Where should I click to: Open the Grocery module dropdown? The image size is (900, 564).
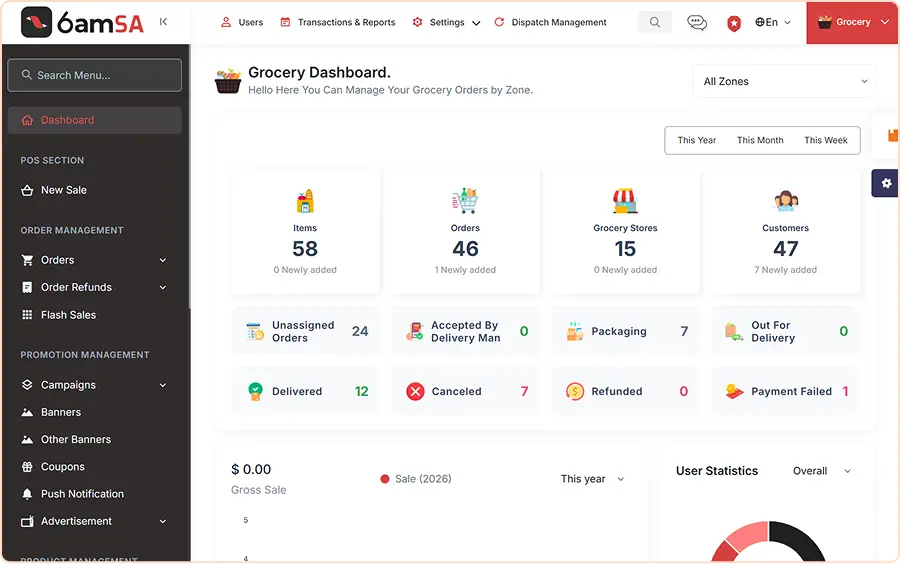pos(852,22)
